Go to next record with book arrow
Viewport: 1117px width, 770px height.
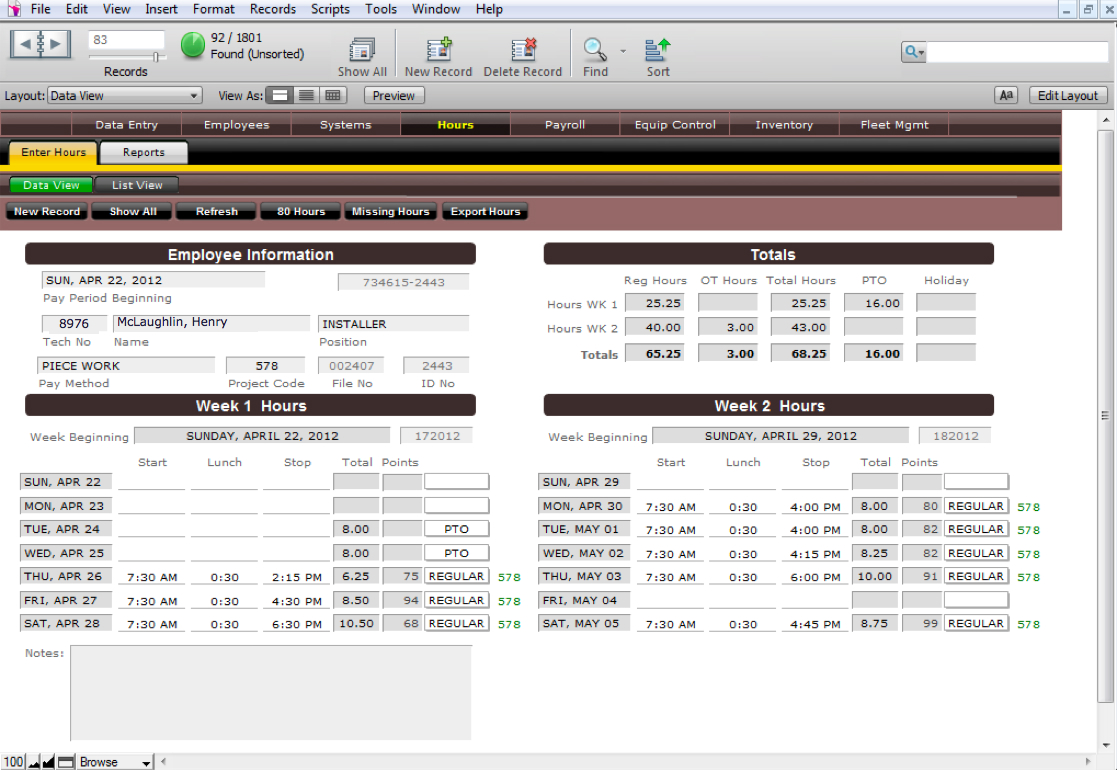tap(56, 44)
